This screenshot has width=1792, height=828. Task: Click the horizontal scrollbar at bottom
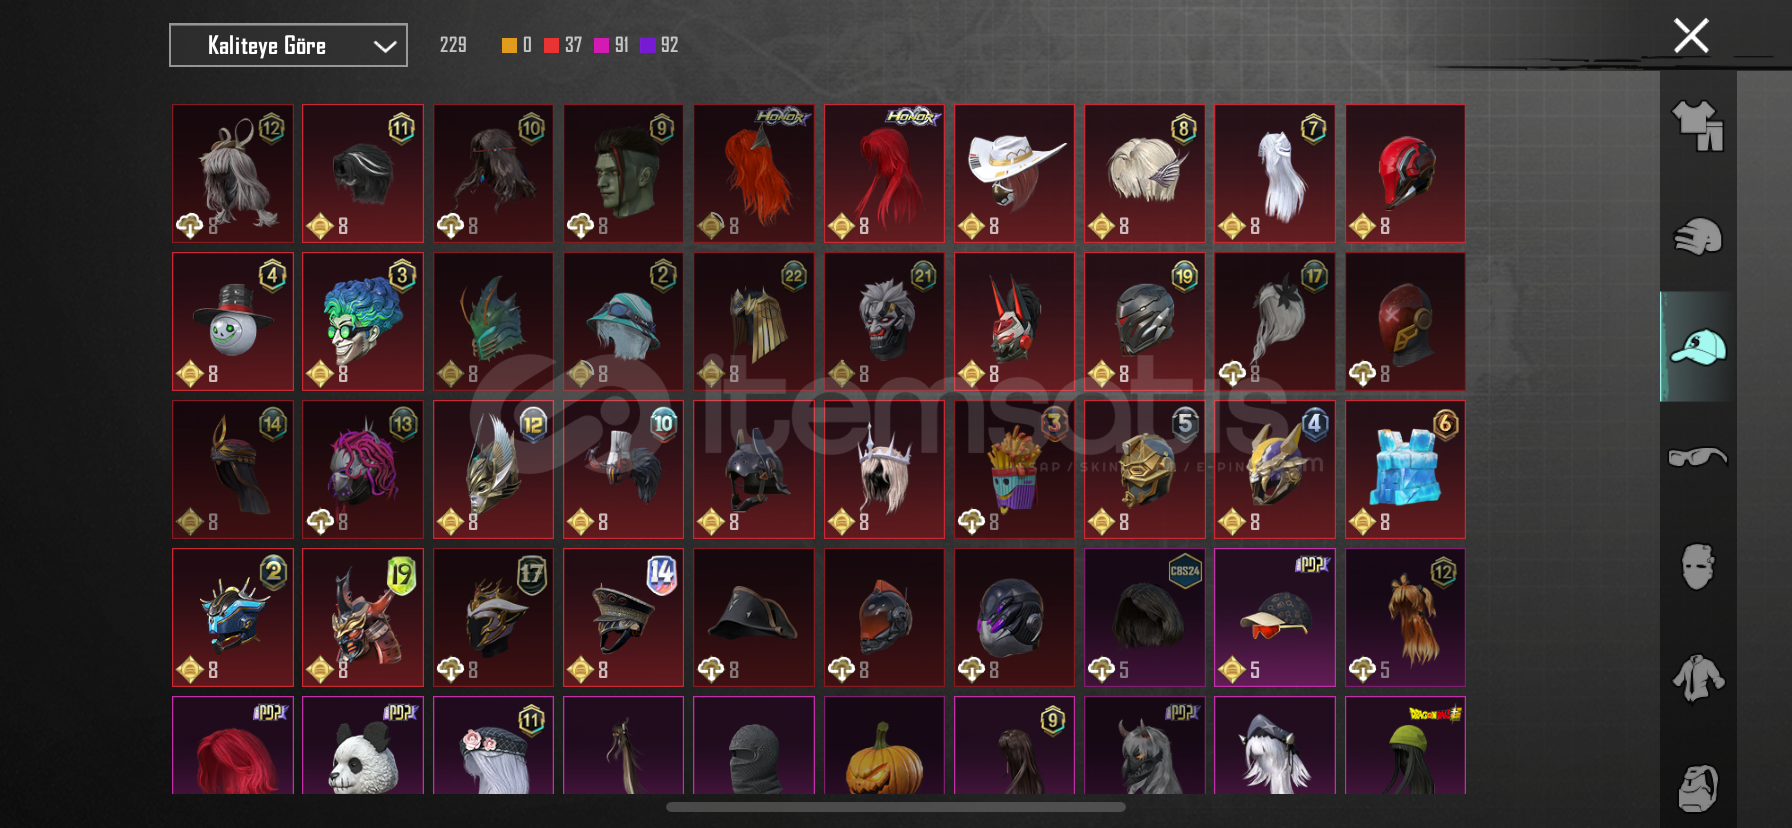[x=896, y=807]
